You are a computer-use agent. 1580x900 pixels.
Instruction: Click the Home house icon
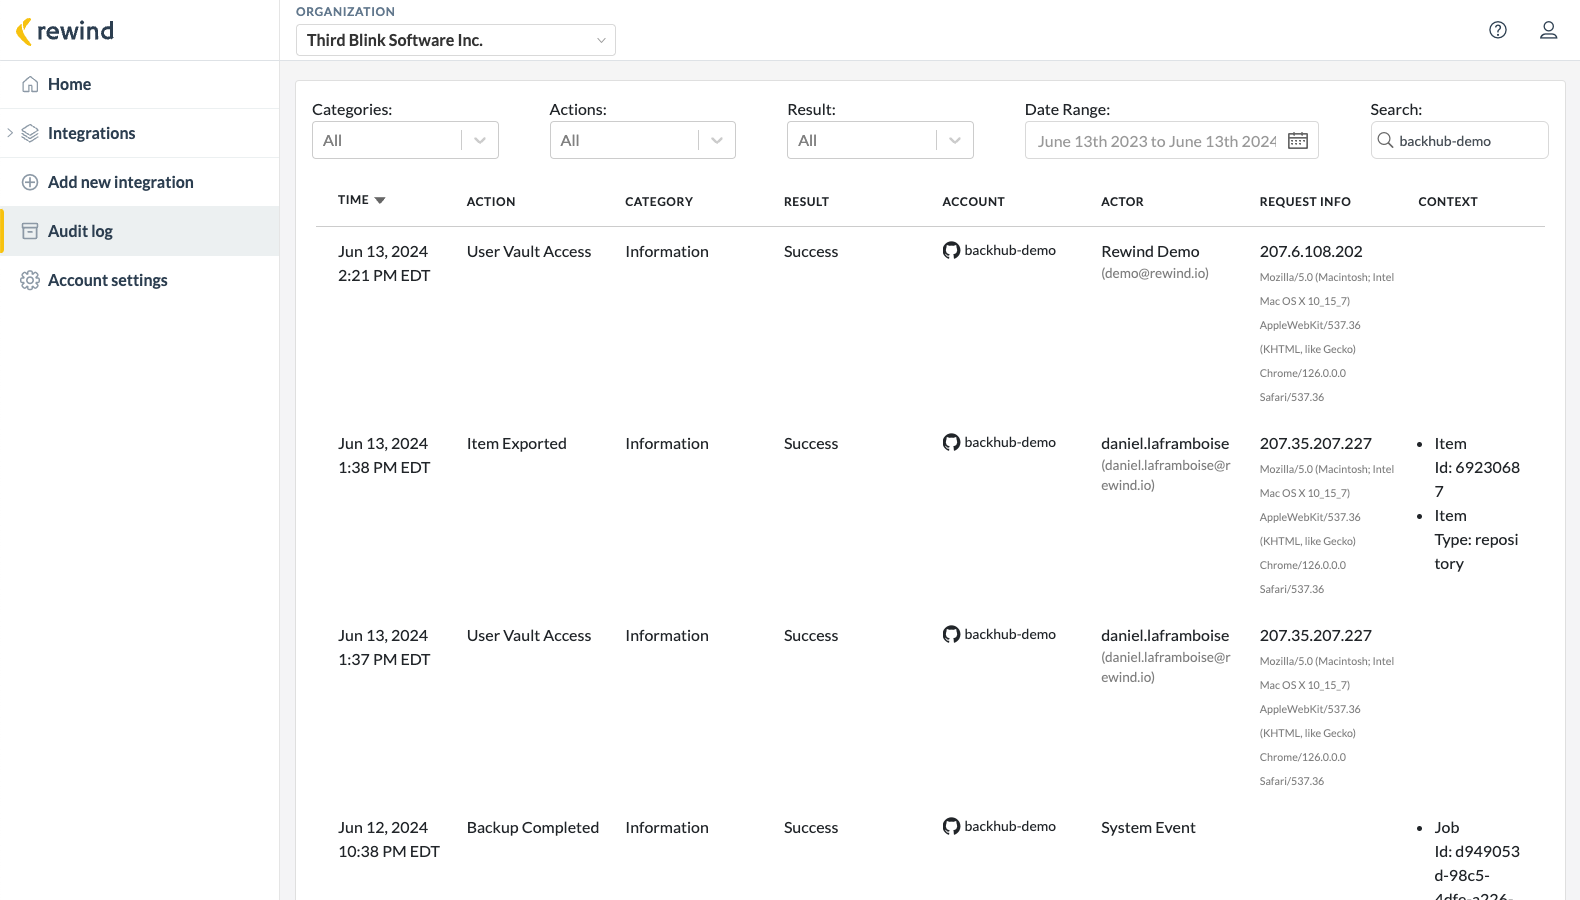[30, 84]
